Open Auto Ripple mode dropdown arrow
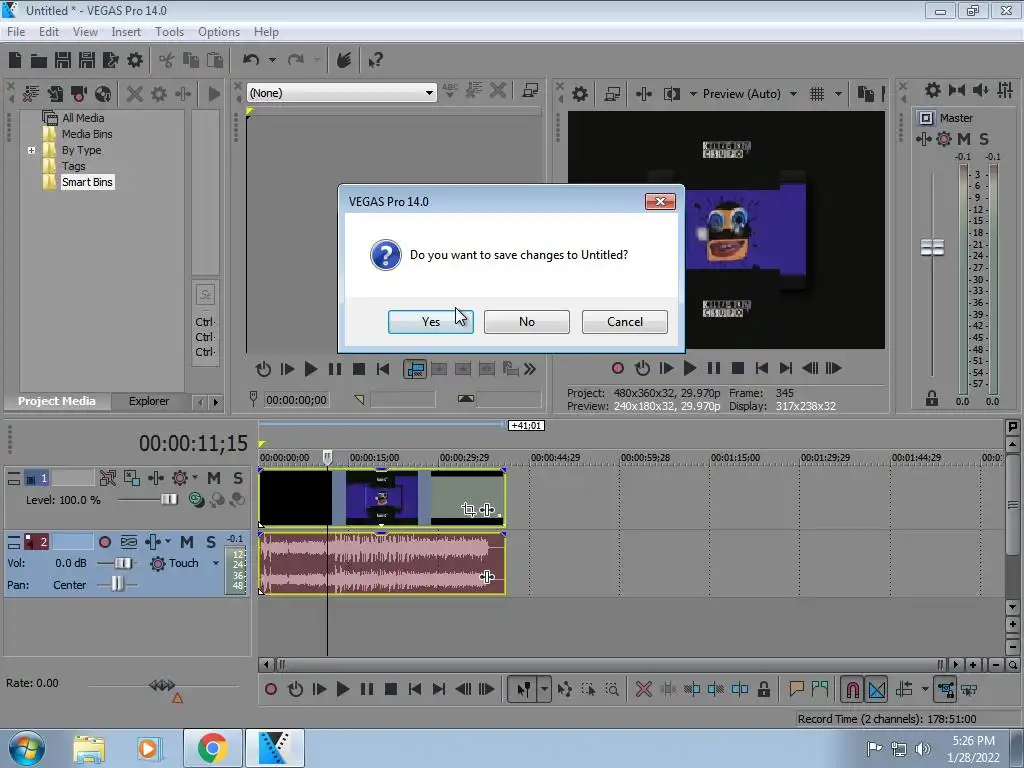 point(925,689)
